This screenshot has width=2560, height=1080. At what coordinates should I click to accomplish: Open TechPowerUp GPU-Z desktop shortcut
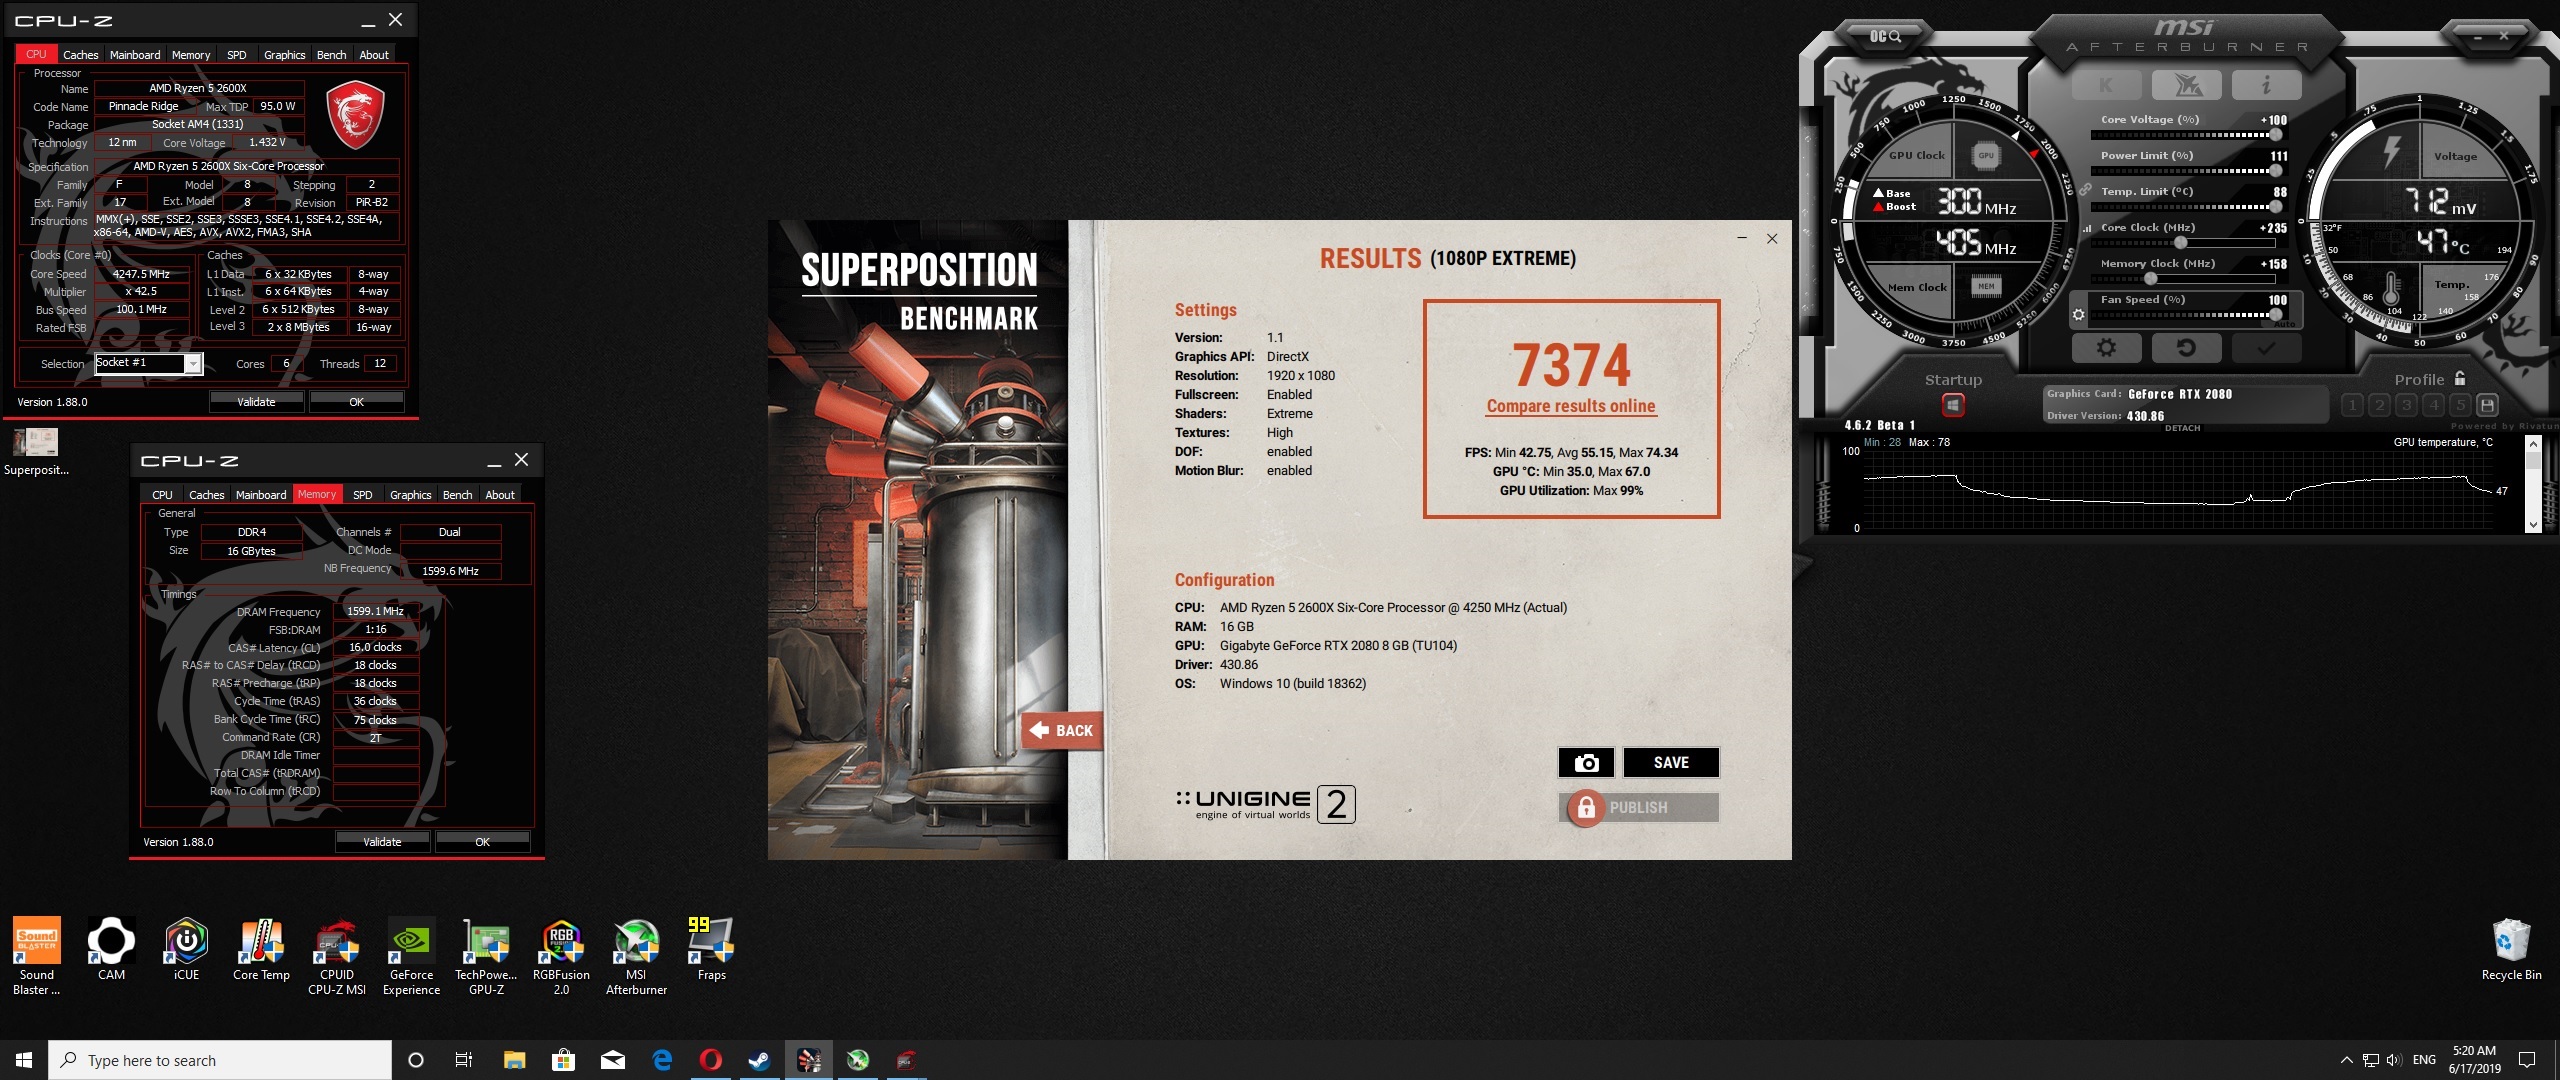(x=486, y=956)
